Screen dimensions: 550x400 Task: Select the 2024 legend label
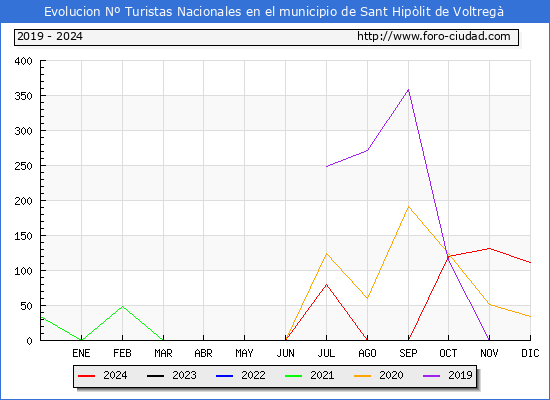tap(115, 375)
